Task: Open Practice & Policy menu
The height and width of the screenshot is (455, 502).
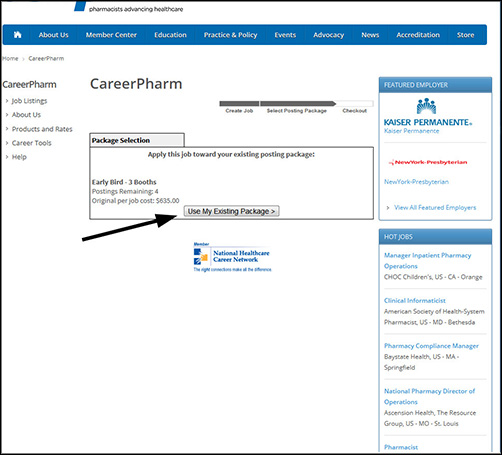Action: click(230, 35)
